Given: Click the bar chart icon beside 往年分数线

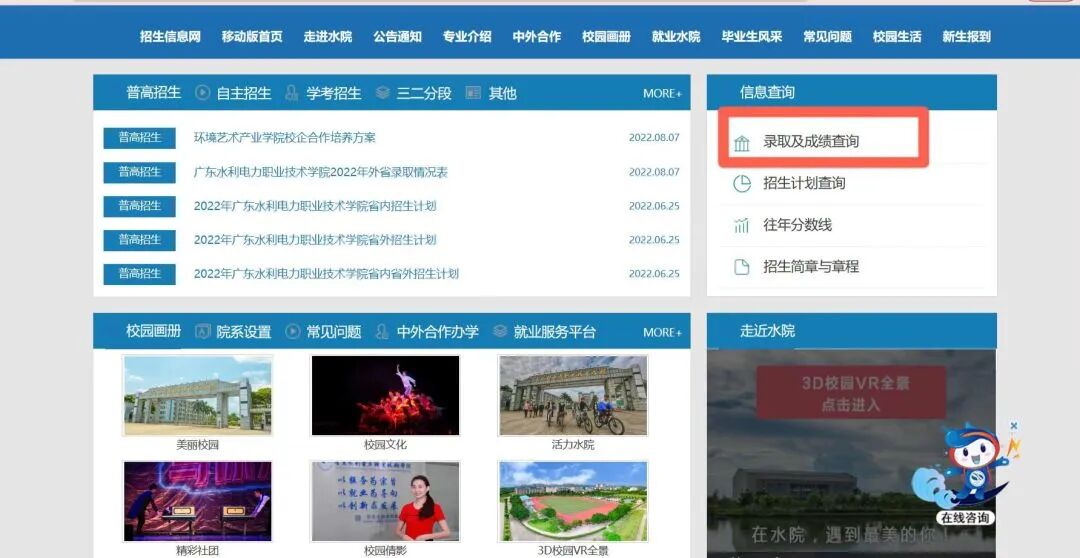Looking at the screenshot, I should [x=741, y=225].
